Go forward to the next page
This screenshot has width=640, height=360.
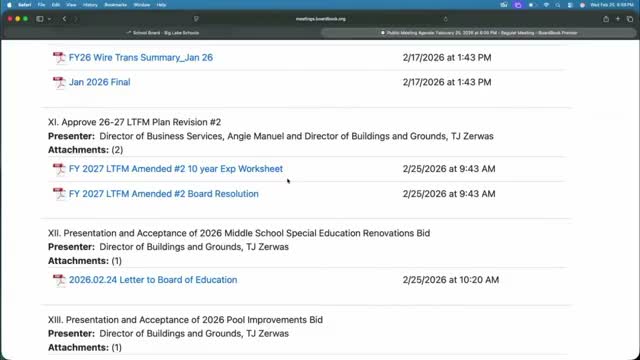pyautogui.click(x=75, y=19)
